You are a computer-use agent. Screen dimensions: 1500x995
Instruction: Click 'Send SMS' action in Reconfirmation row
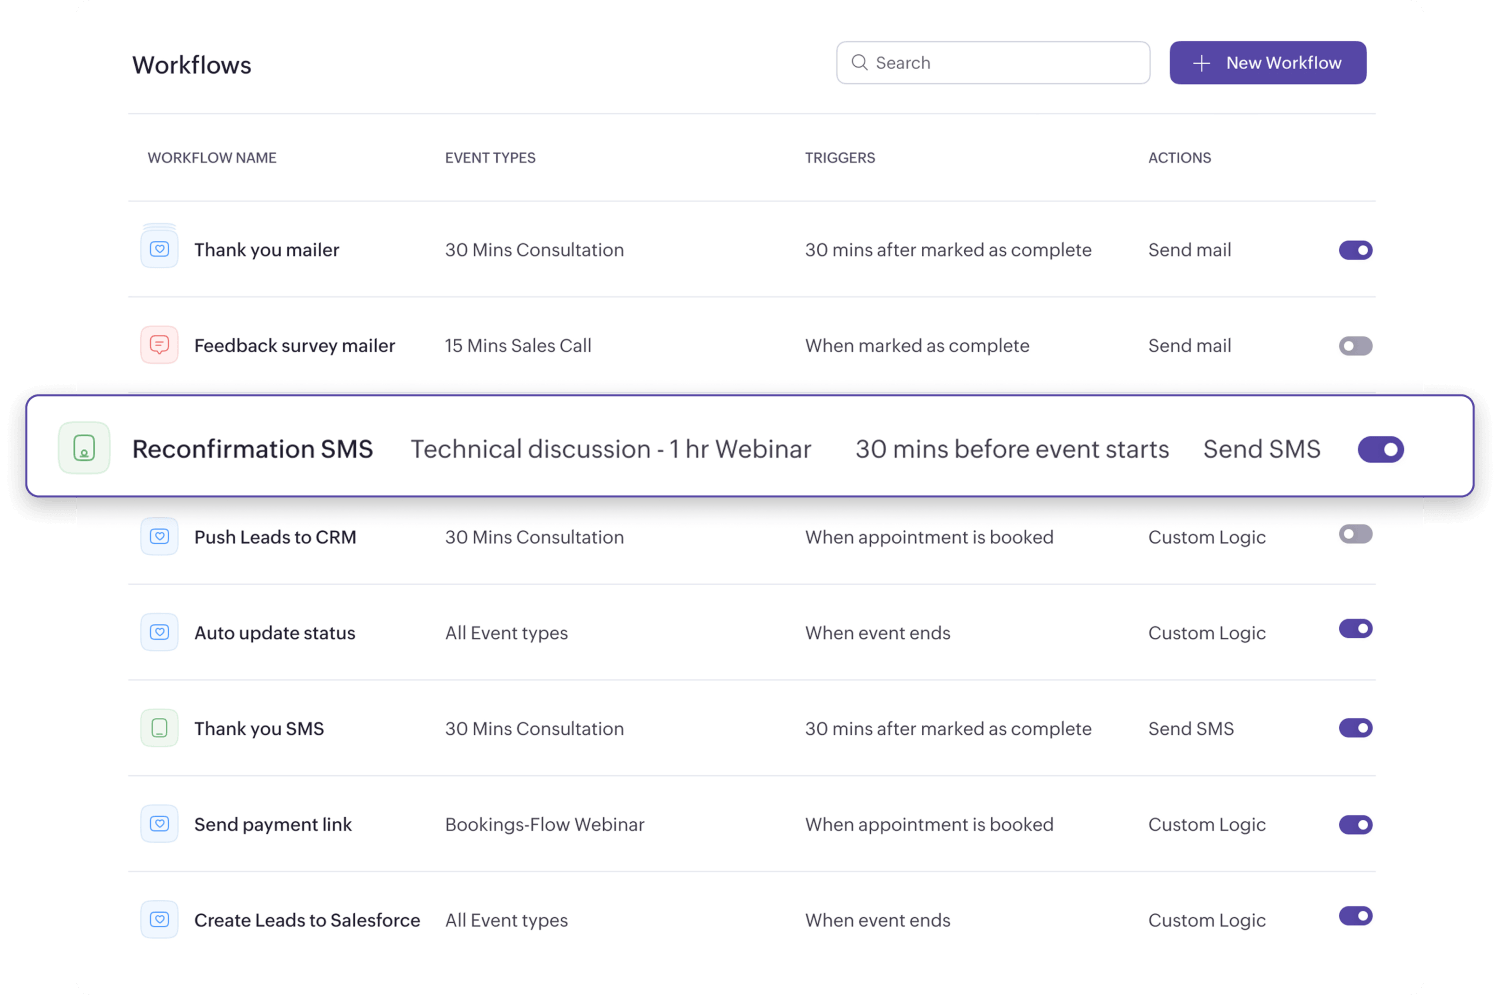[1262, 449]
